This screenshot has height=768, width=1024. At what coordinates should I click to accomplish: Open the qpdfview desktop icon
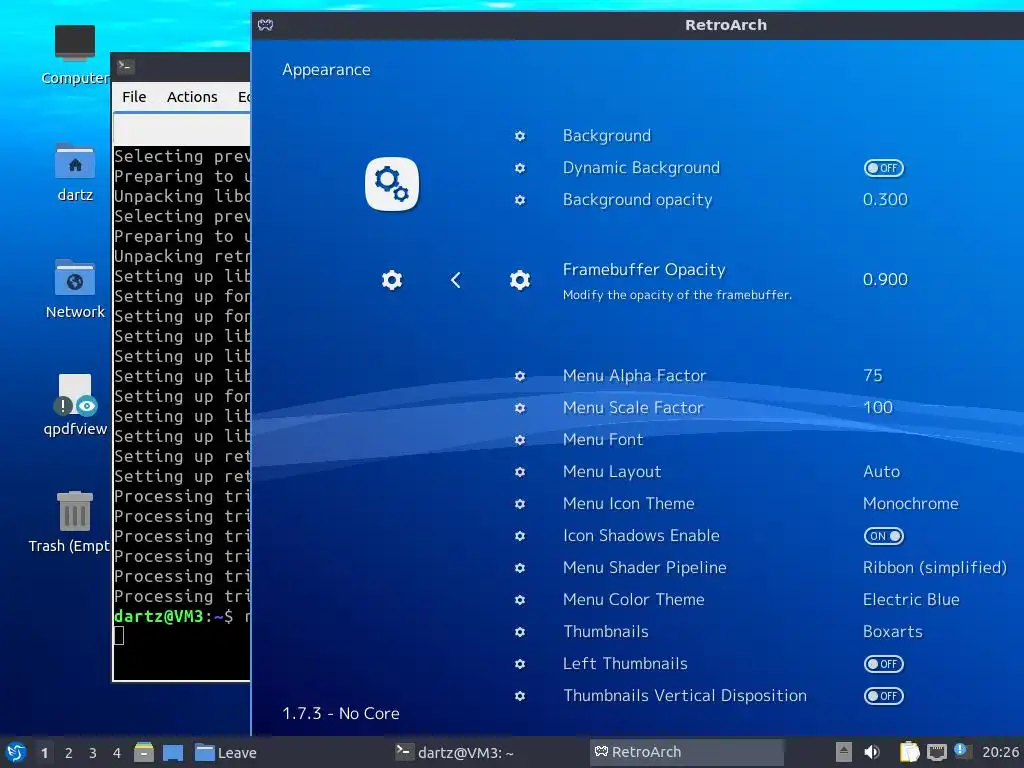75,405
